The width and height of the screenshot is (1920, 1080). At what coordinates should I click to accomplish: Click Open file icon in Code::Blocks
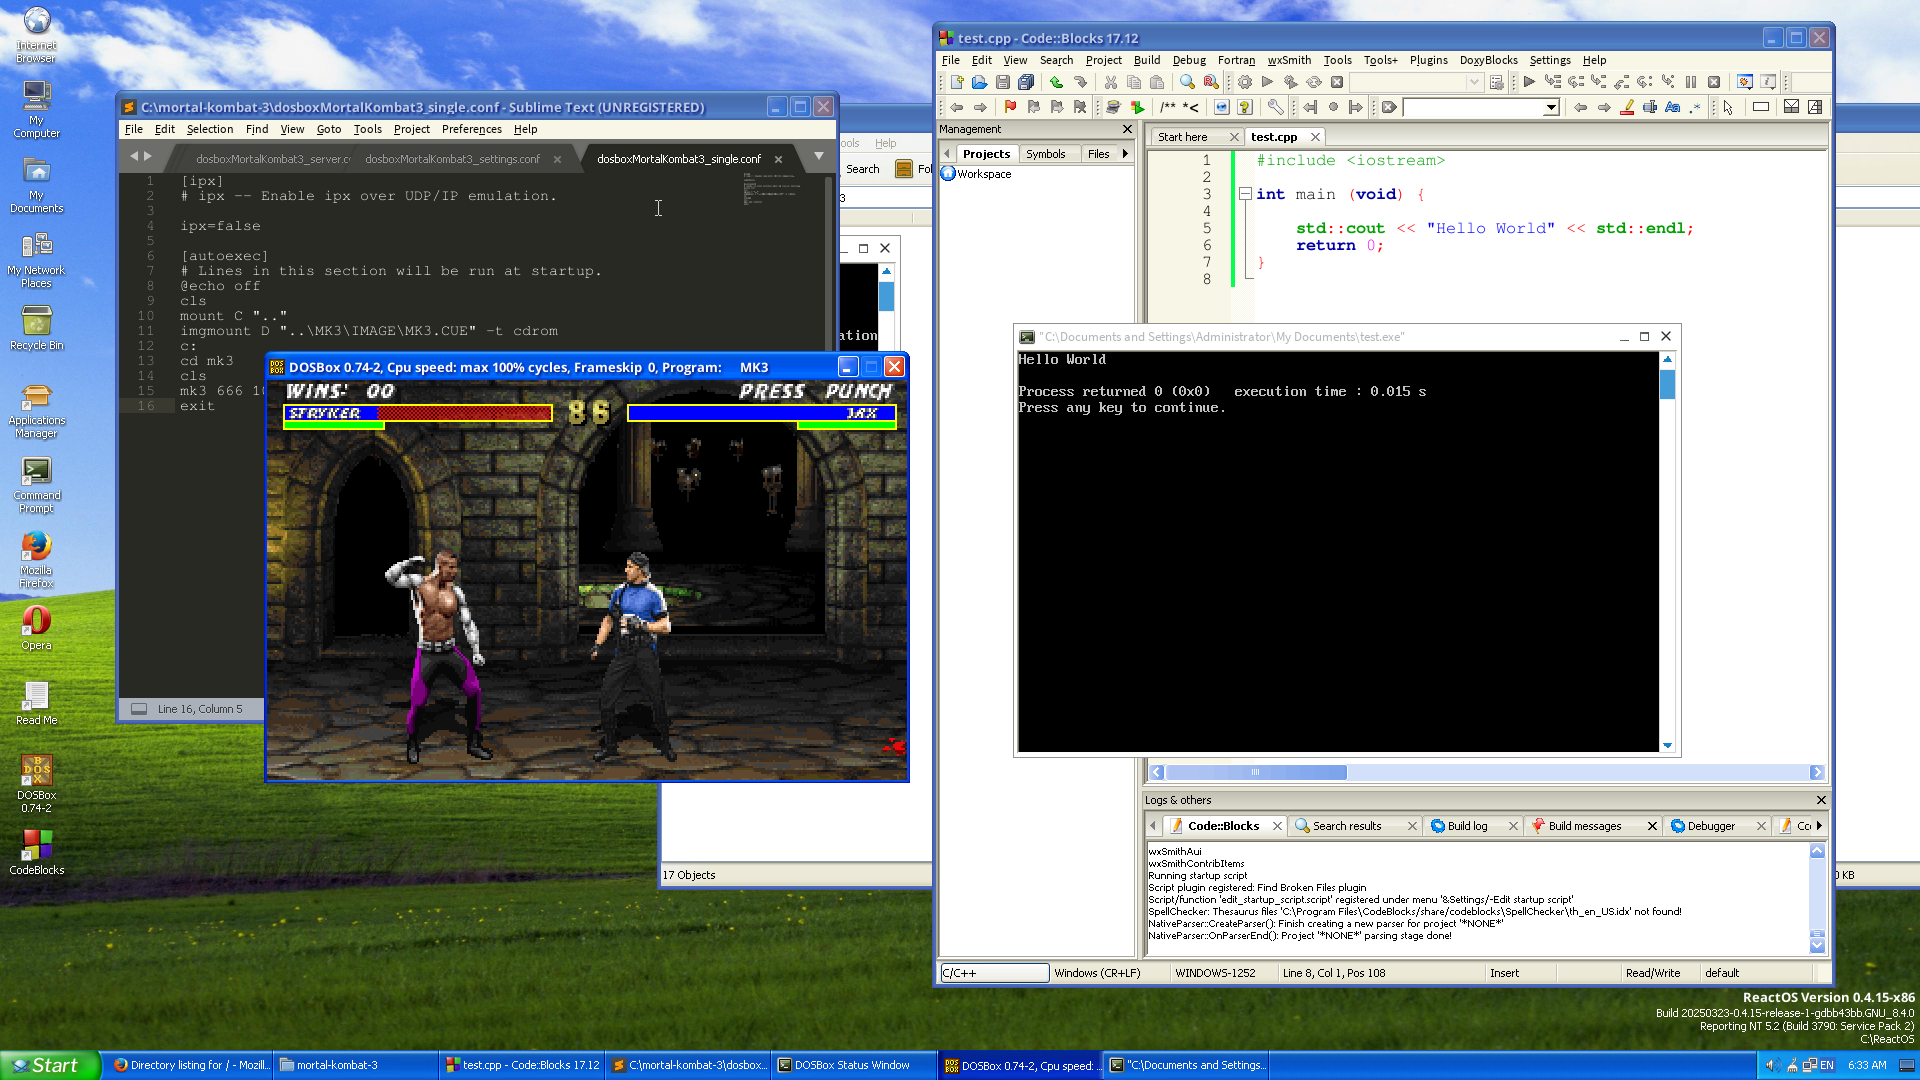[980, 83]
